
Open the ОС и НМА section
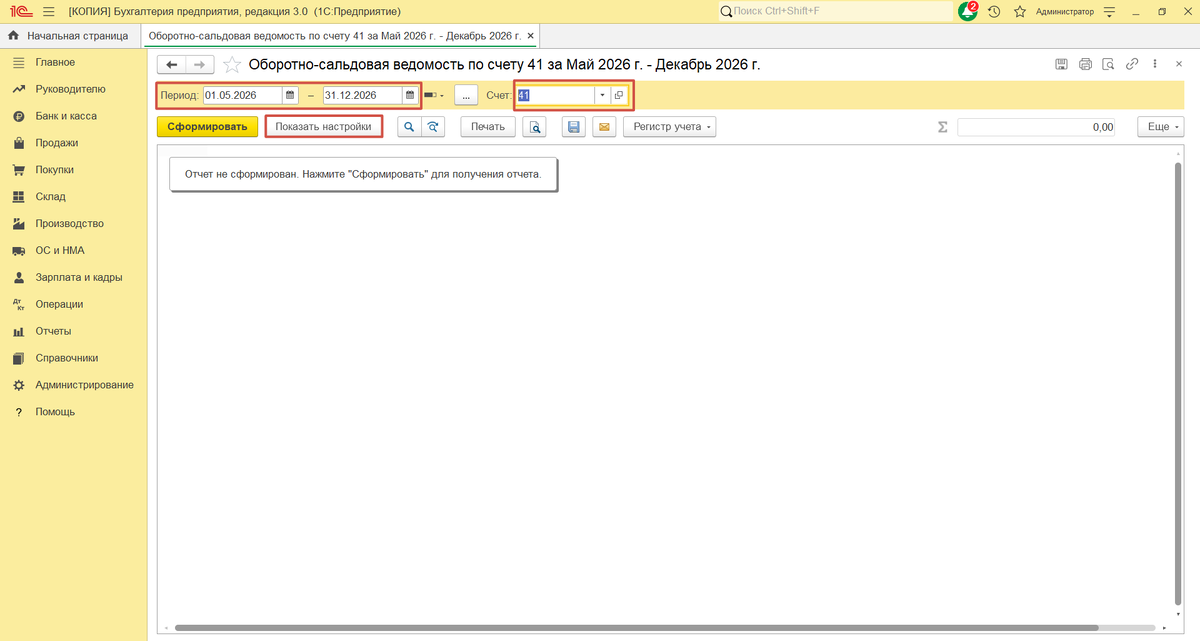tap(60, 251)
